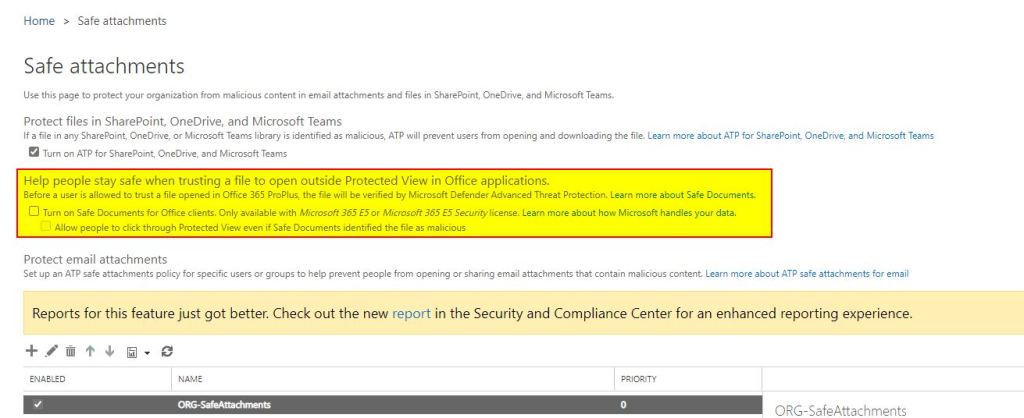Click the decrease priority down arrow

109,351
